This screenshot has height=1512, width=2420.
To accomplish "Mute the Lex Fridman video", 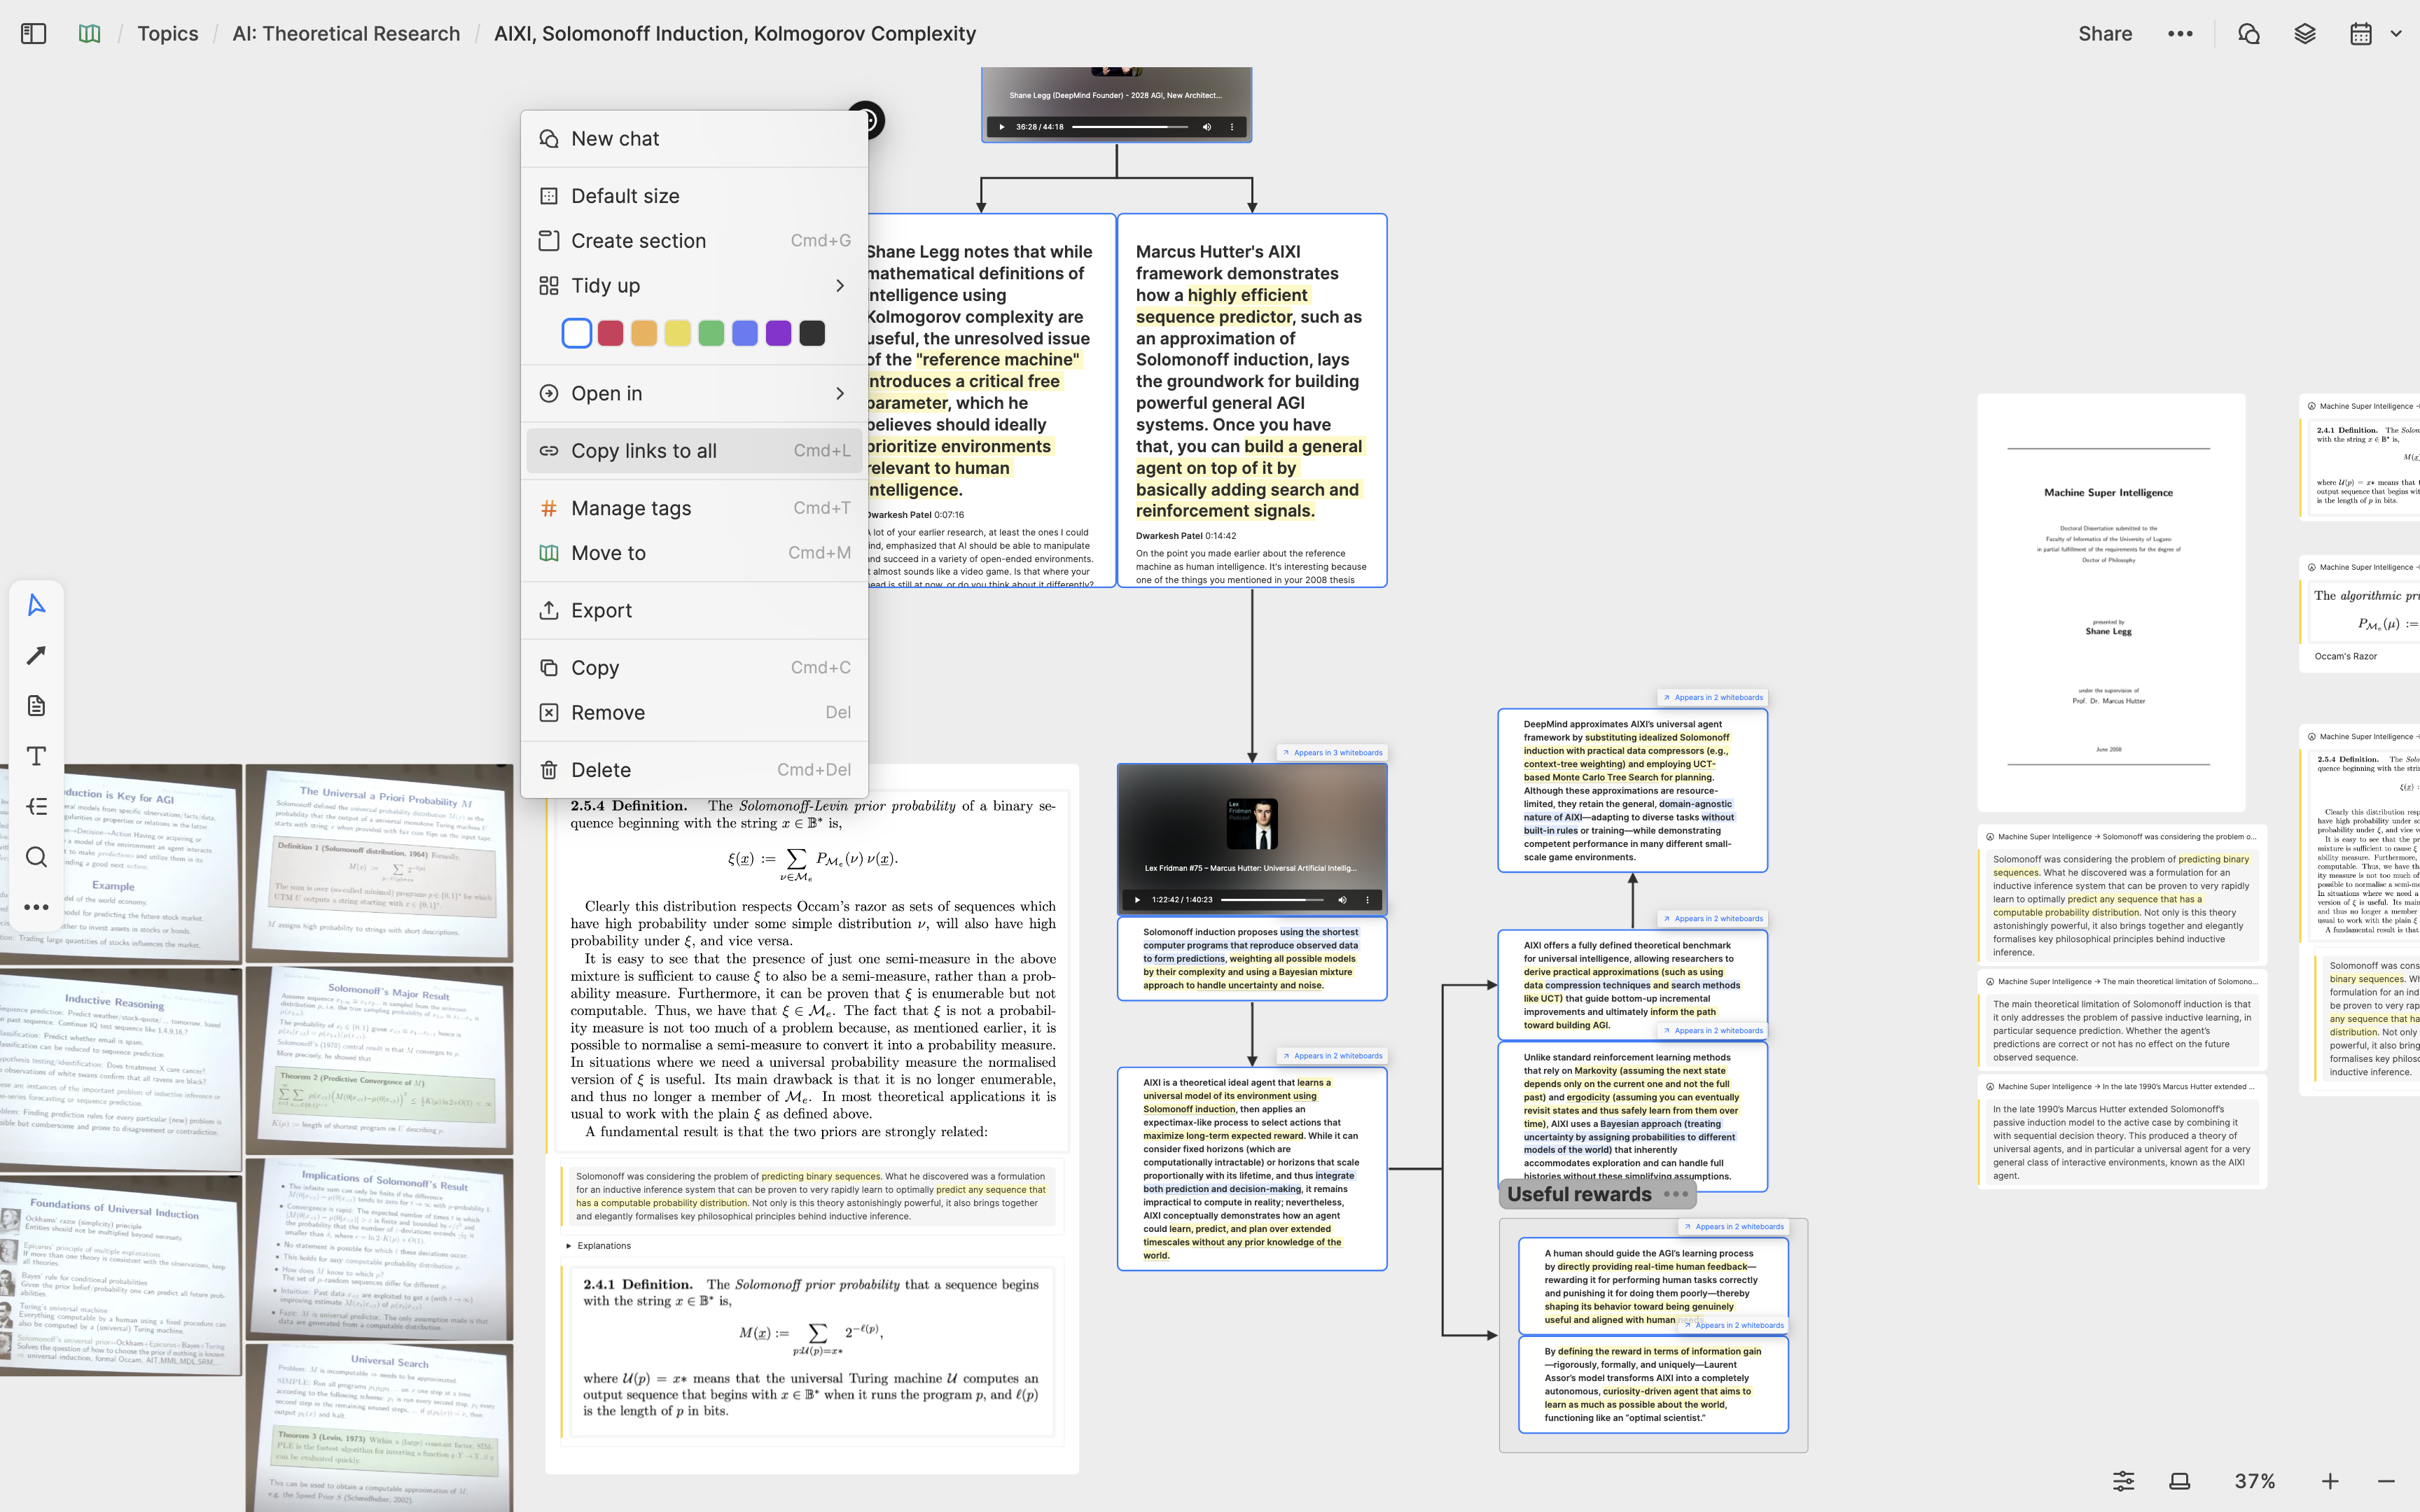I will point(1342,900).
